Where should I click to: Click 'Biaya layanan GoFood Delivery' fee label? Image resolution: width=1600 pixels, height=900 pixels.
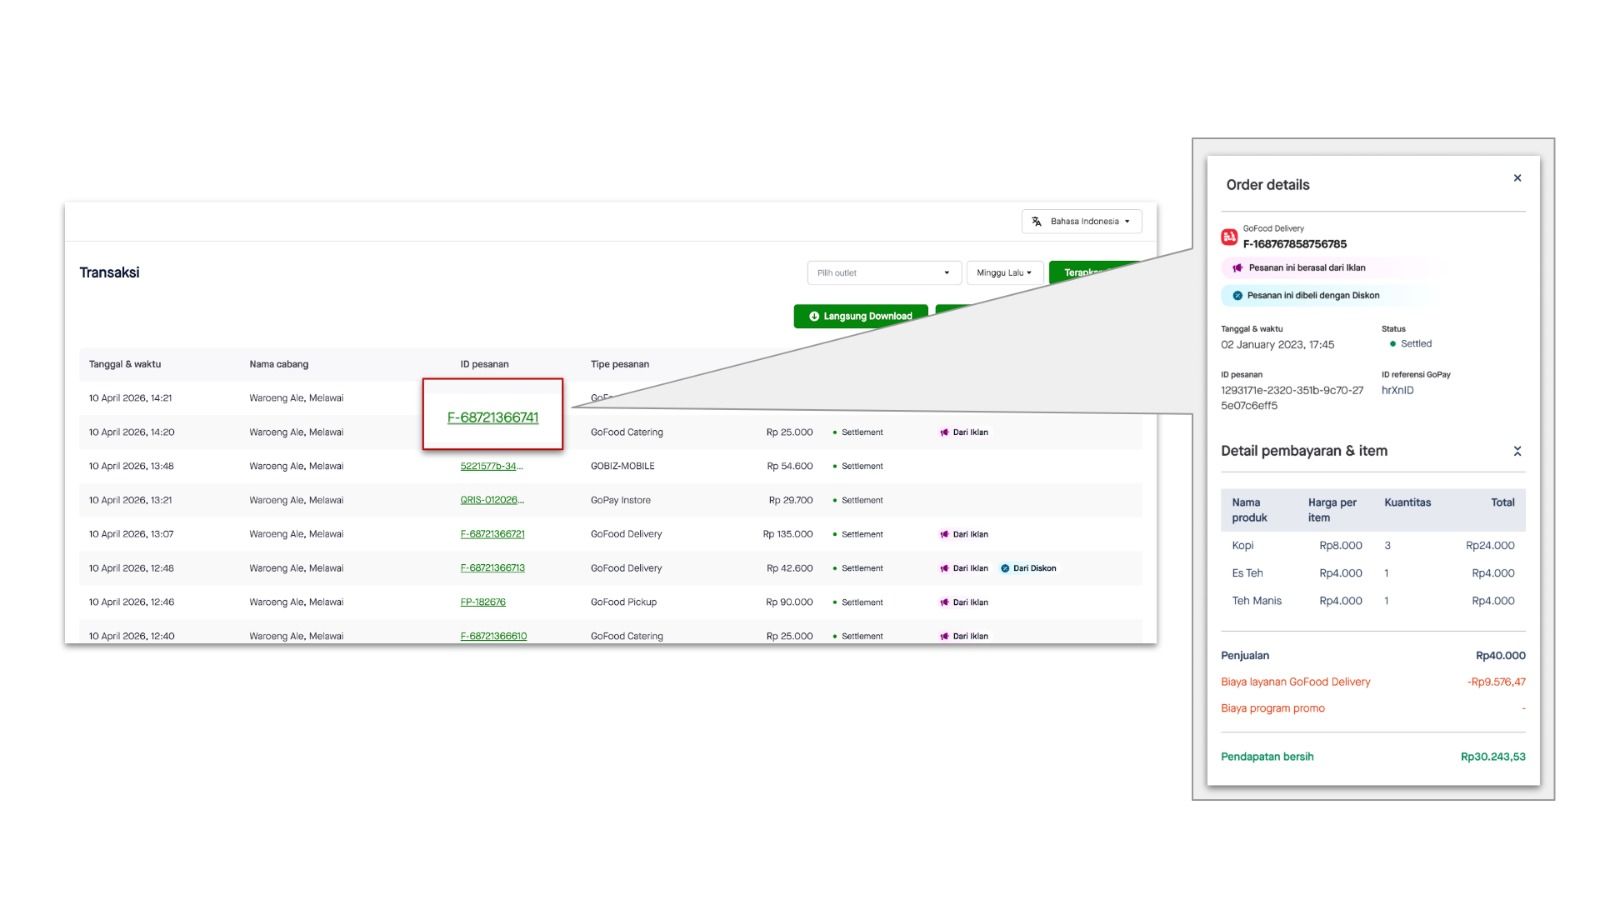pos(1296,682)
